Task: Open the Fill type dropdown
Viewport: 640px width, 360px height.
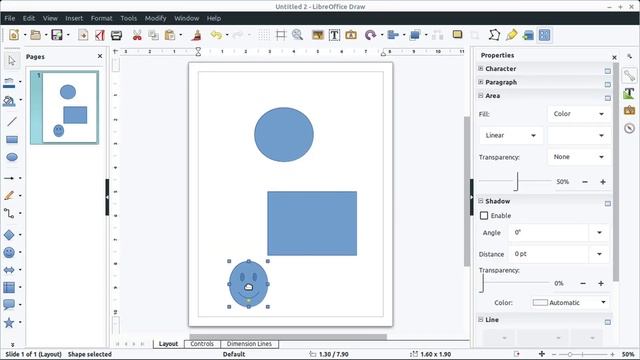Action: 579,114
